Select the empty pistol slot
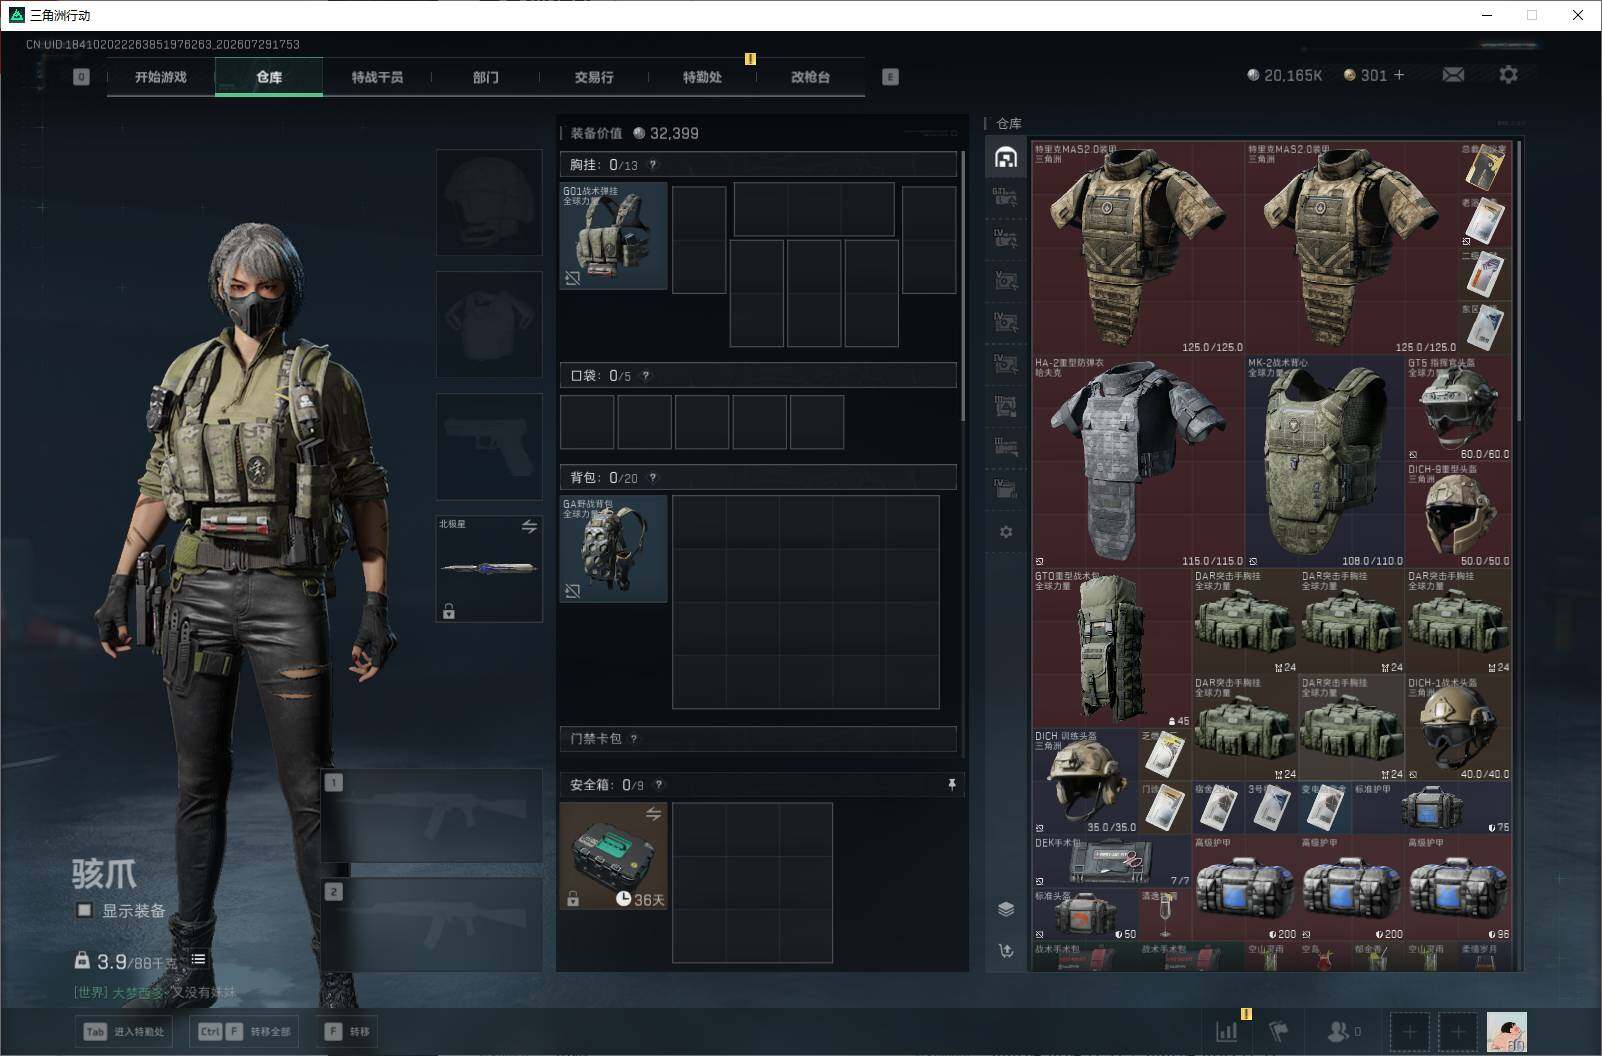 coord(489,446)
